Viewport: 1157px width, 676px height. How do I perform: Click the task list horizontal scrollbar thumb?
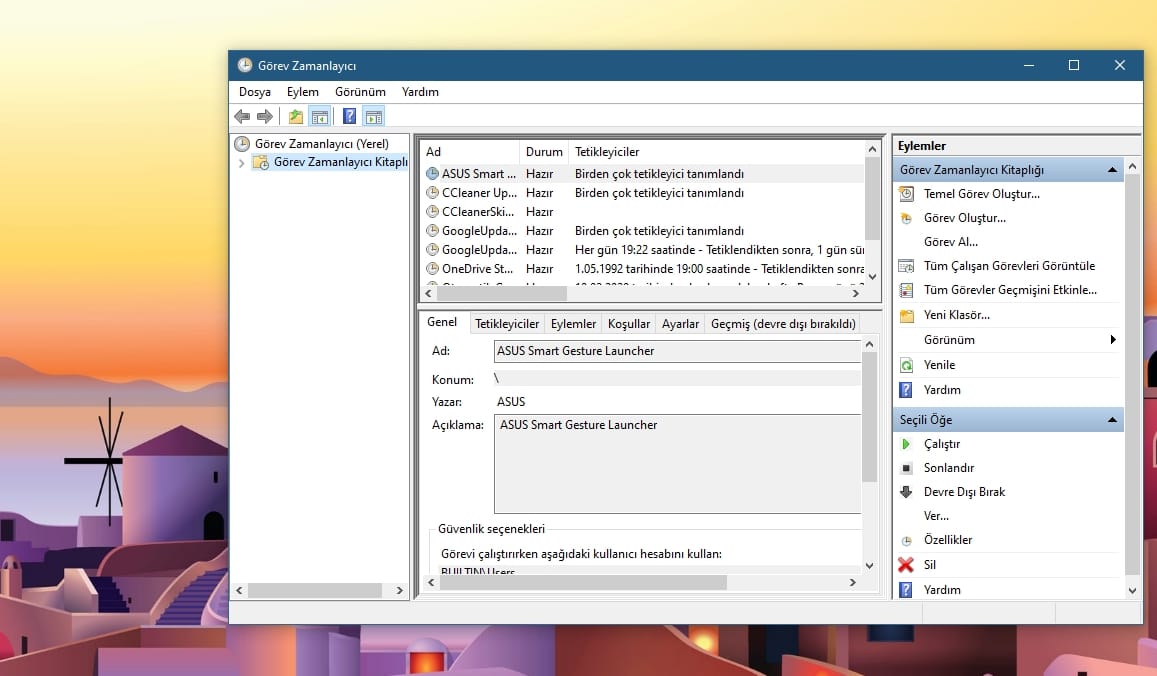(502, 294)
